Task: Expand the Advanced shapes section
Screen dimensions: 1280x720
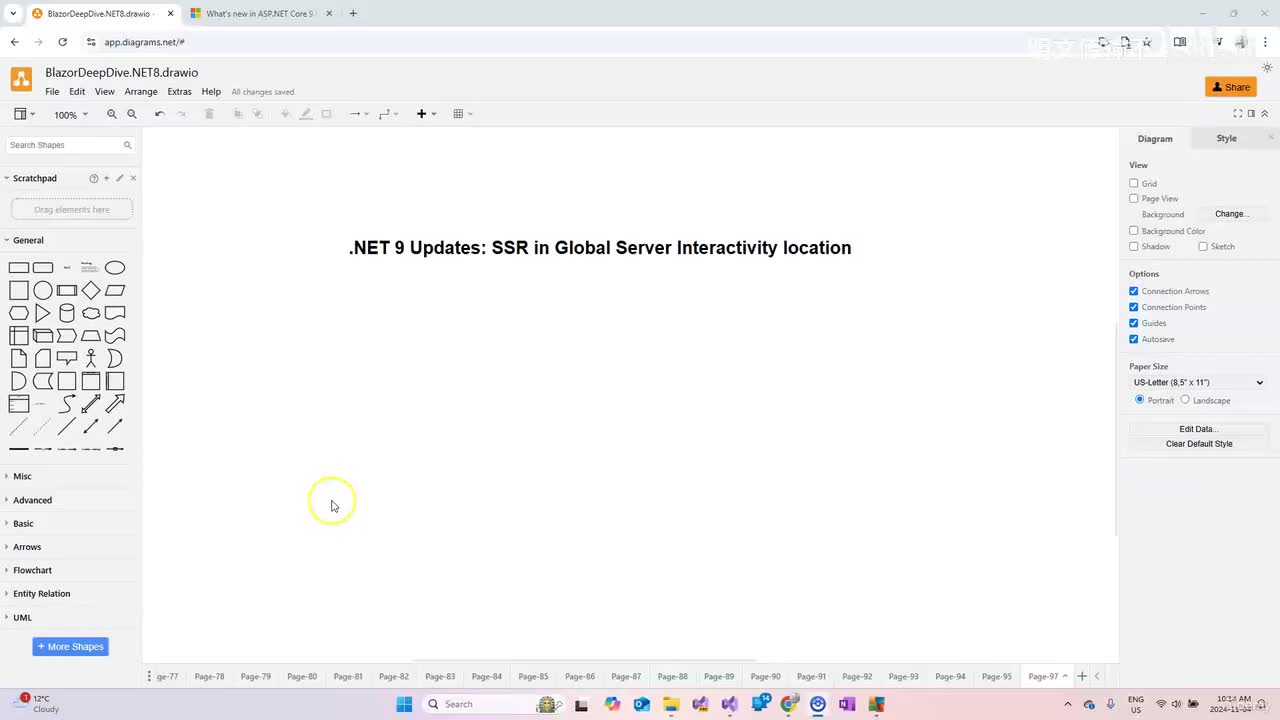Action: click(32, 500)
